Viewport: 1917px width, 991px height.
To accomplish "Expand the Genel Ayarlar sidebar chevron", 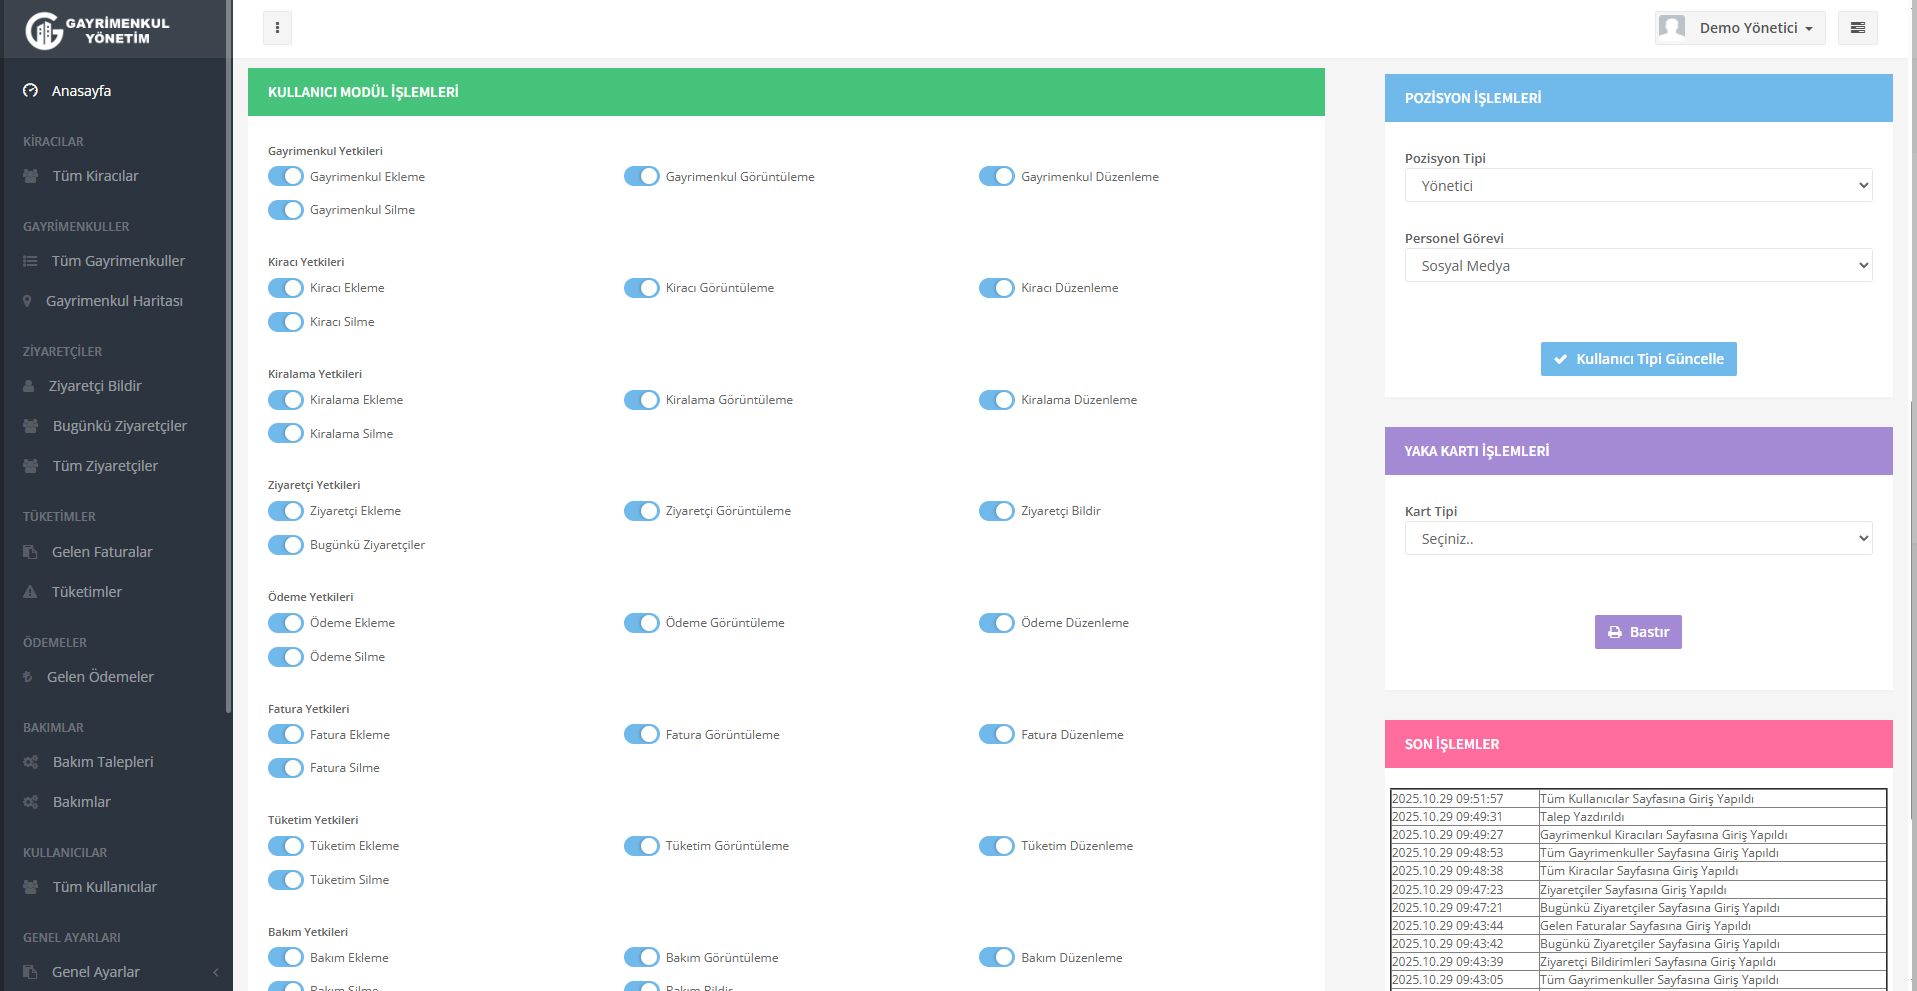I will point(216,972).
